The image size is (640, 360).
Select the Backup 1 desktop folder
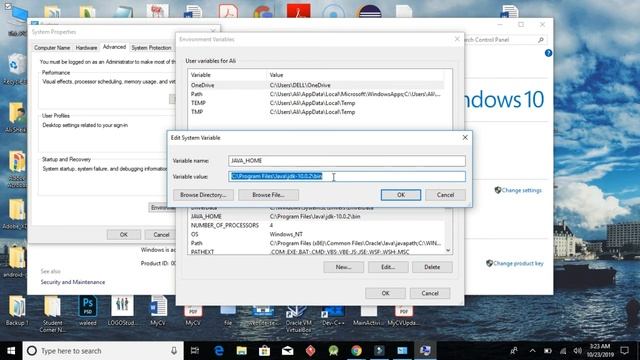coord(17,311)
